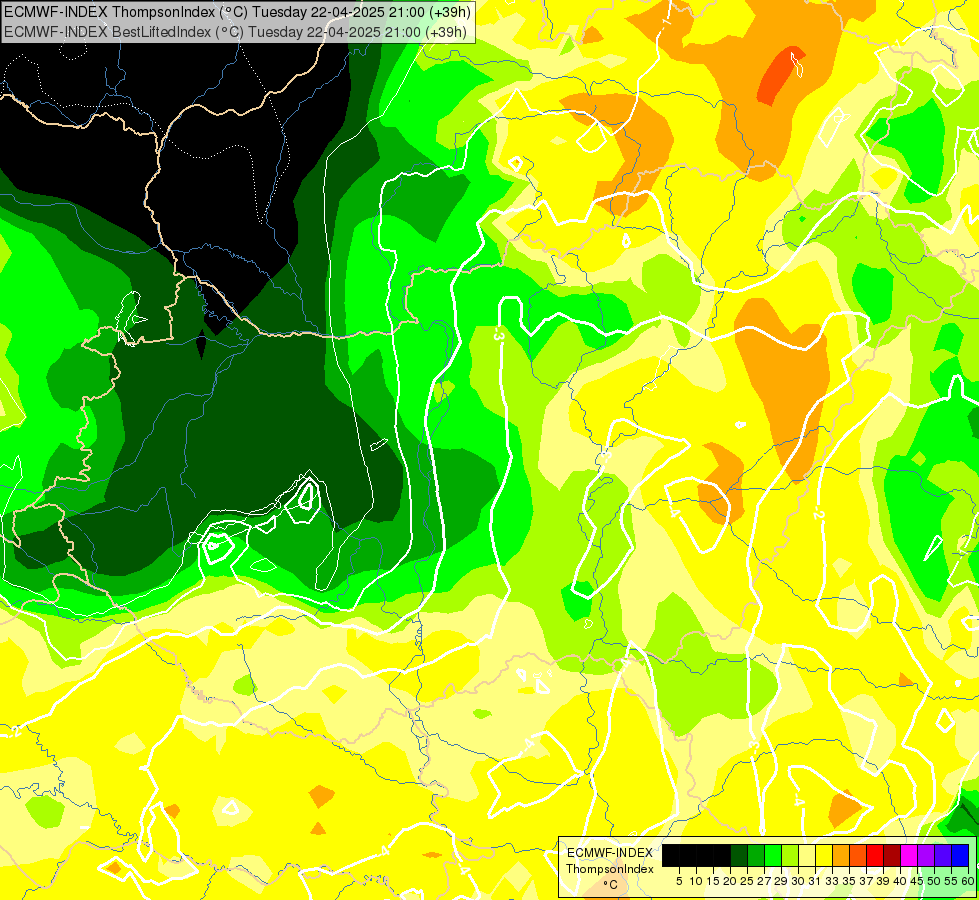
Task: Click the legend tick value 27
Action: [x=764, y=881]
